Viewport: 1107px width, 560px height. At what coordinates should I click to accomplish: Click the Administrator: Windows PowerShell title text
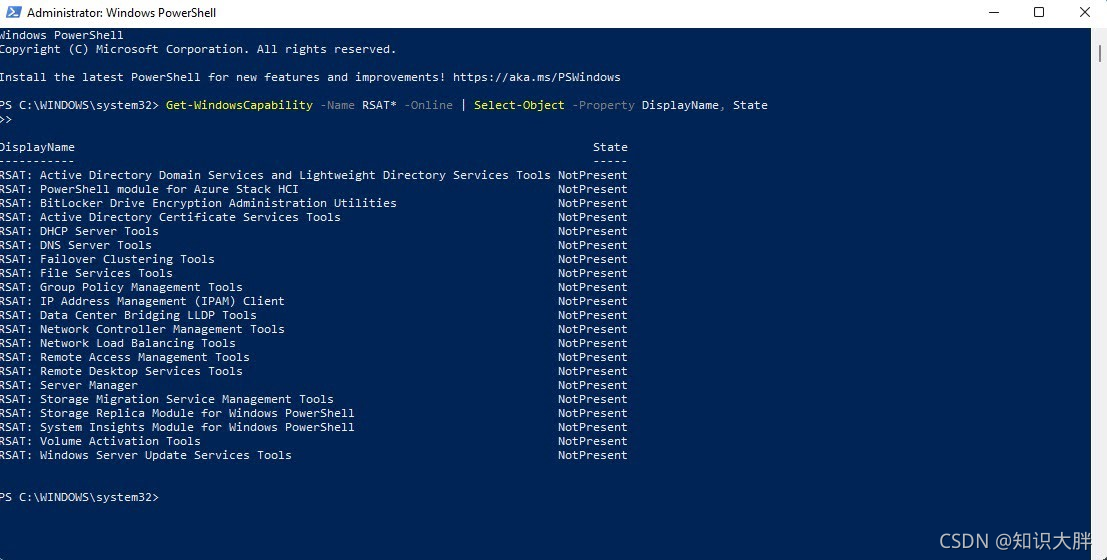121,13
